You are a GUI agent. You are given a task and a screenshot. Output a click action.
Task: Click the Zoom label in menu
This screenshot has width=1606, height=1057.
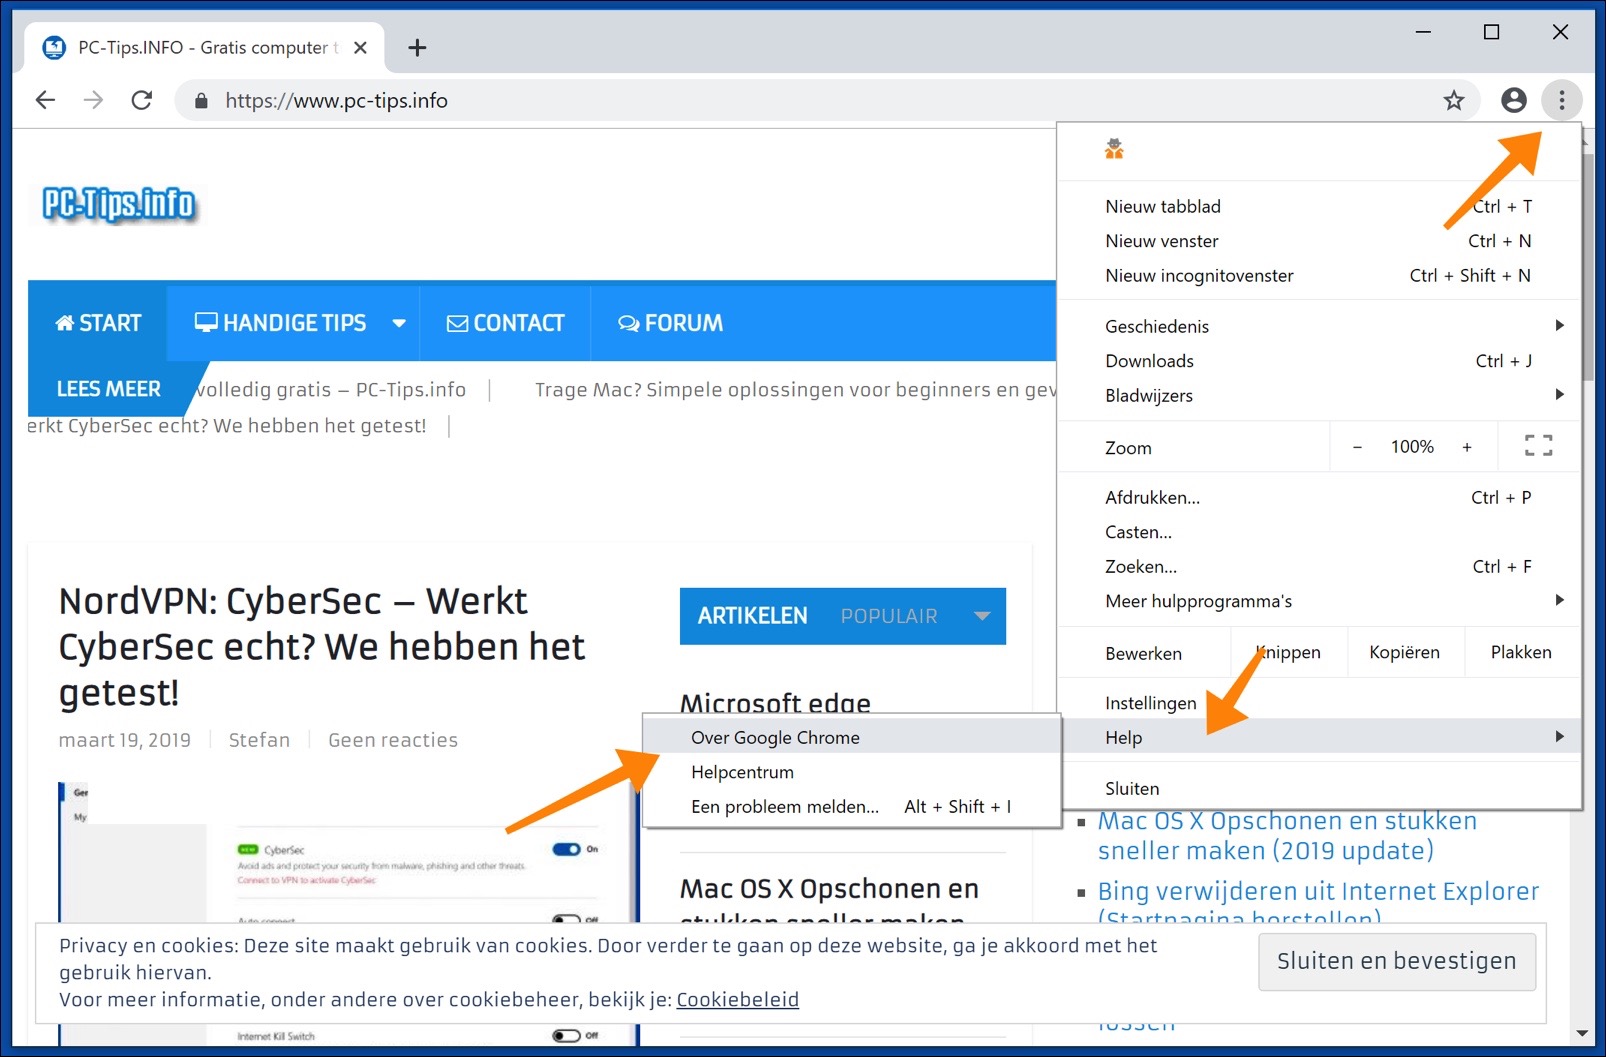tap(1128, 448)
